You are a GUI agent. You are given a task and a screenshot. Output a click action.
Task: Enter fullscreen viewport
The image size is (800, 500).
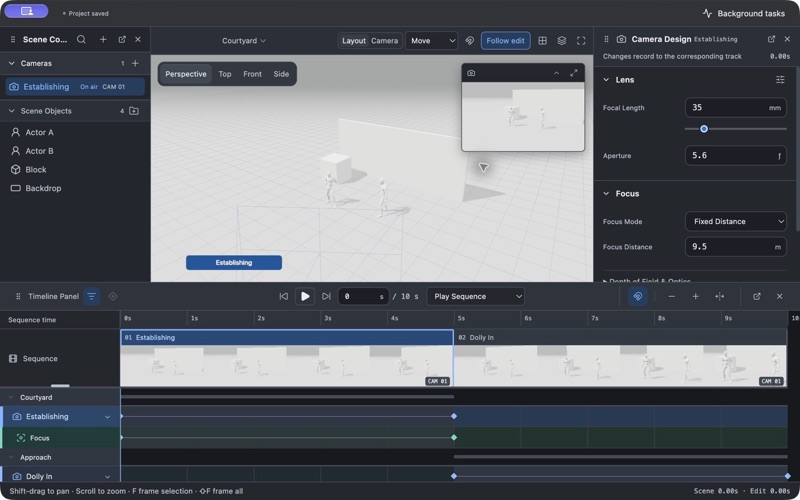(x=581, y=41)
